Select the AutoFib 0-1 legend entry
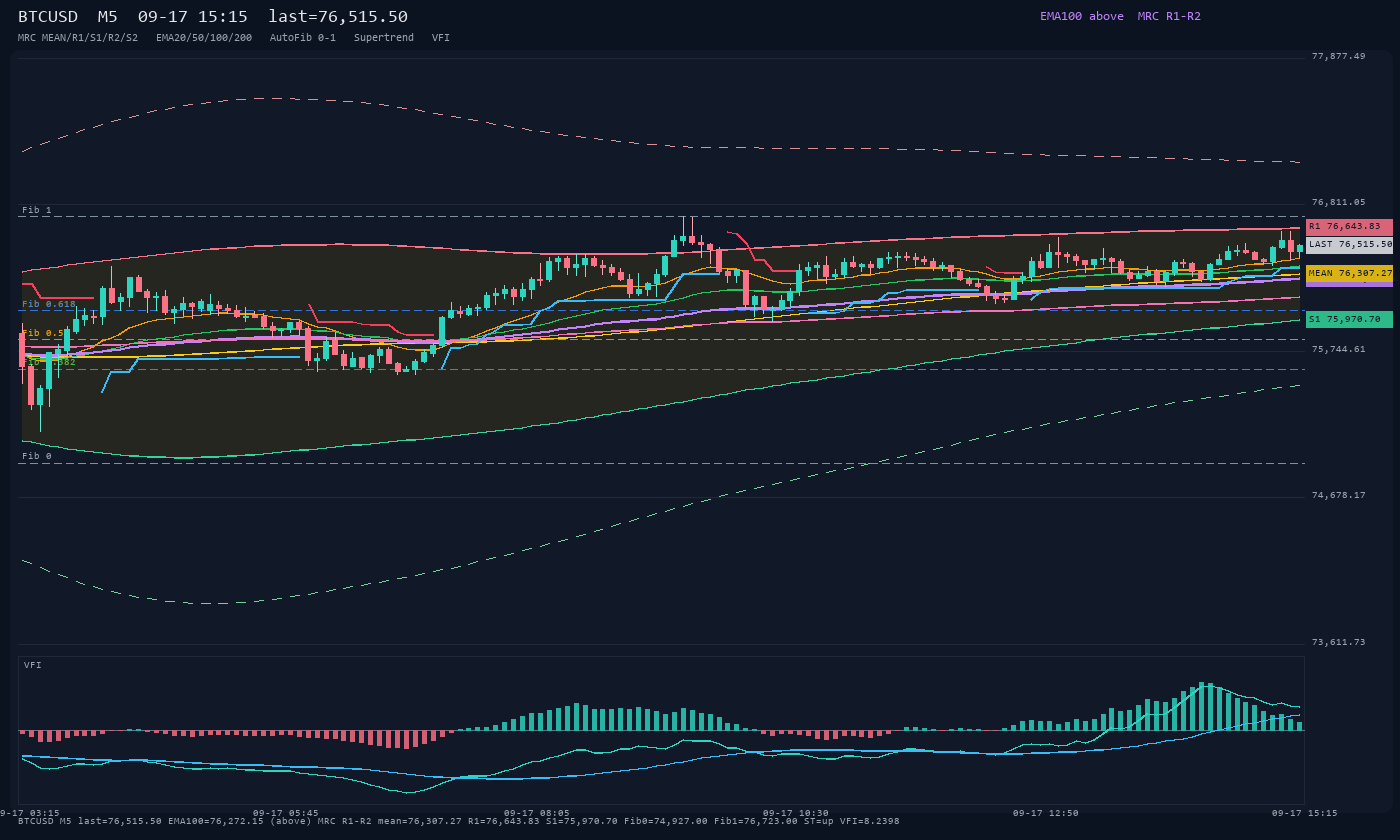 tap(303, 38)
